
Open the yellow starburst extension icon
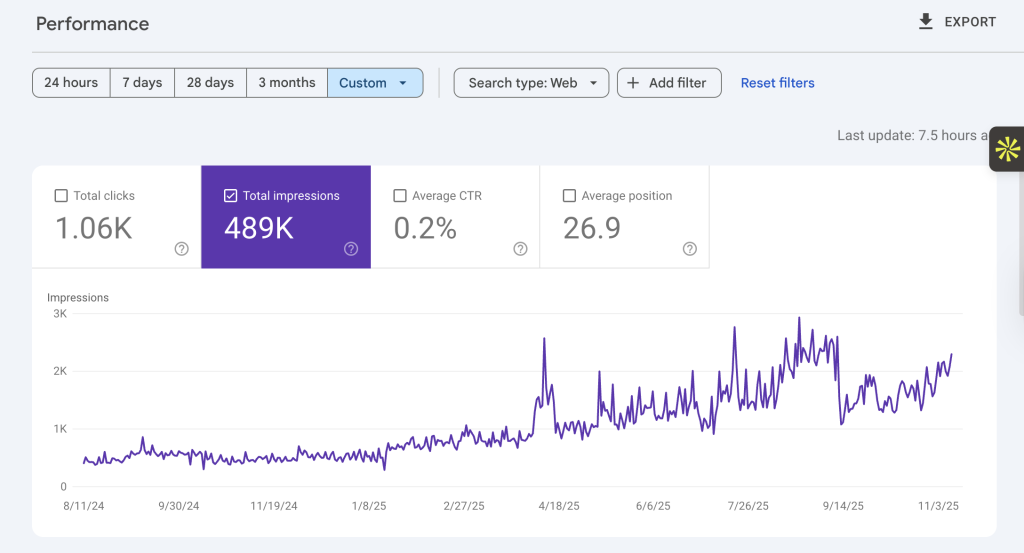click(x=1007, y=149)
